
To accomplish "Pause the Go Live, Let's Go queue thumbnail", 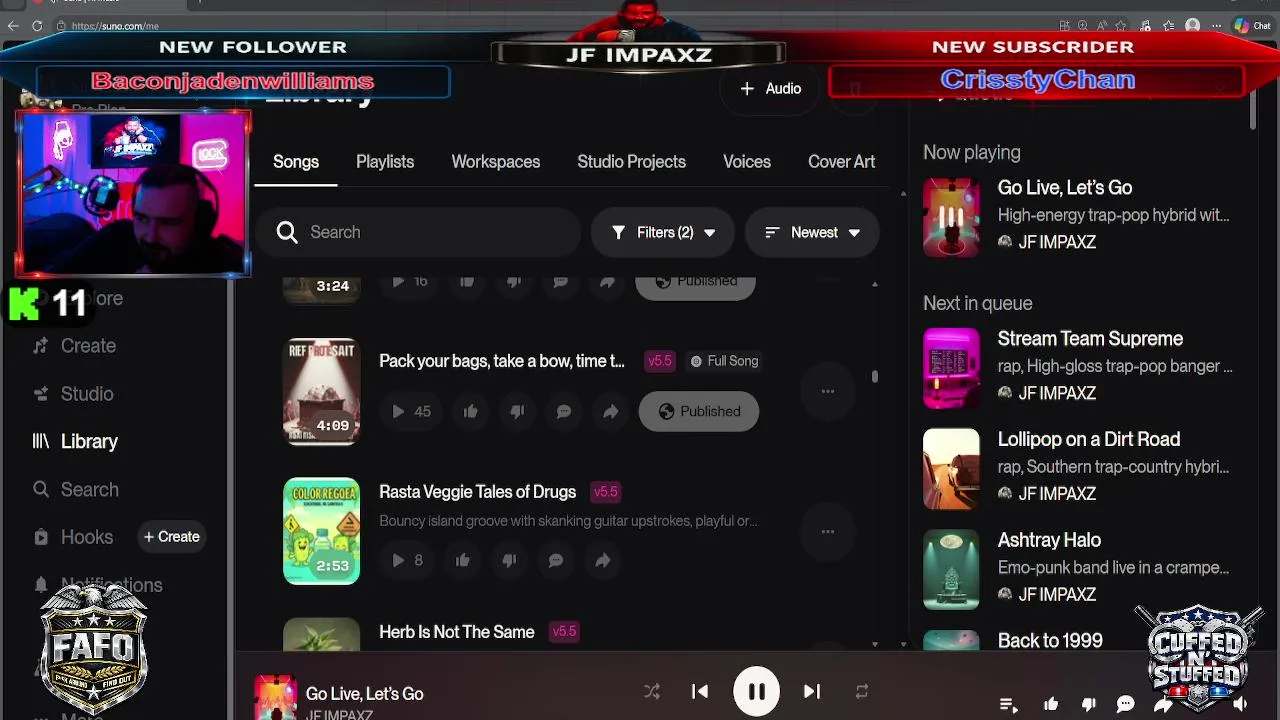I will 951,217.
